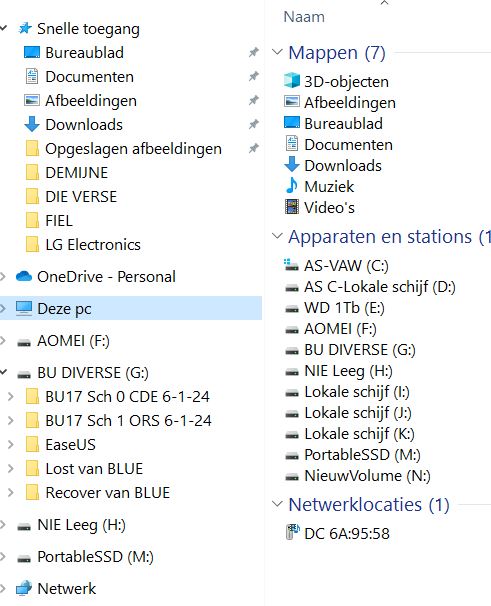491x606 pixels.
Task: Click the PortableSSD (M:) drive icon in right list
Action: coord(292,455)
